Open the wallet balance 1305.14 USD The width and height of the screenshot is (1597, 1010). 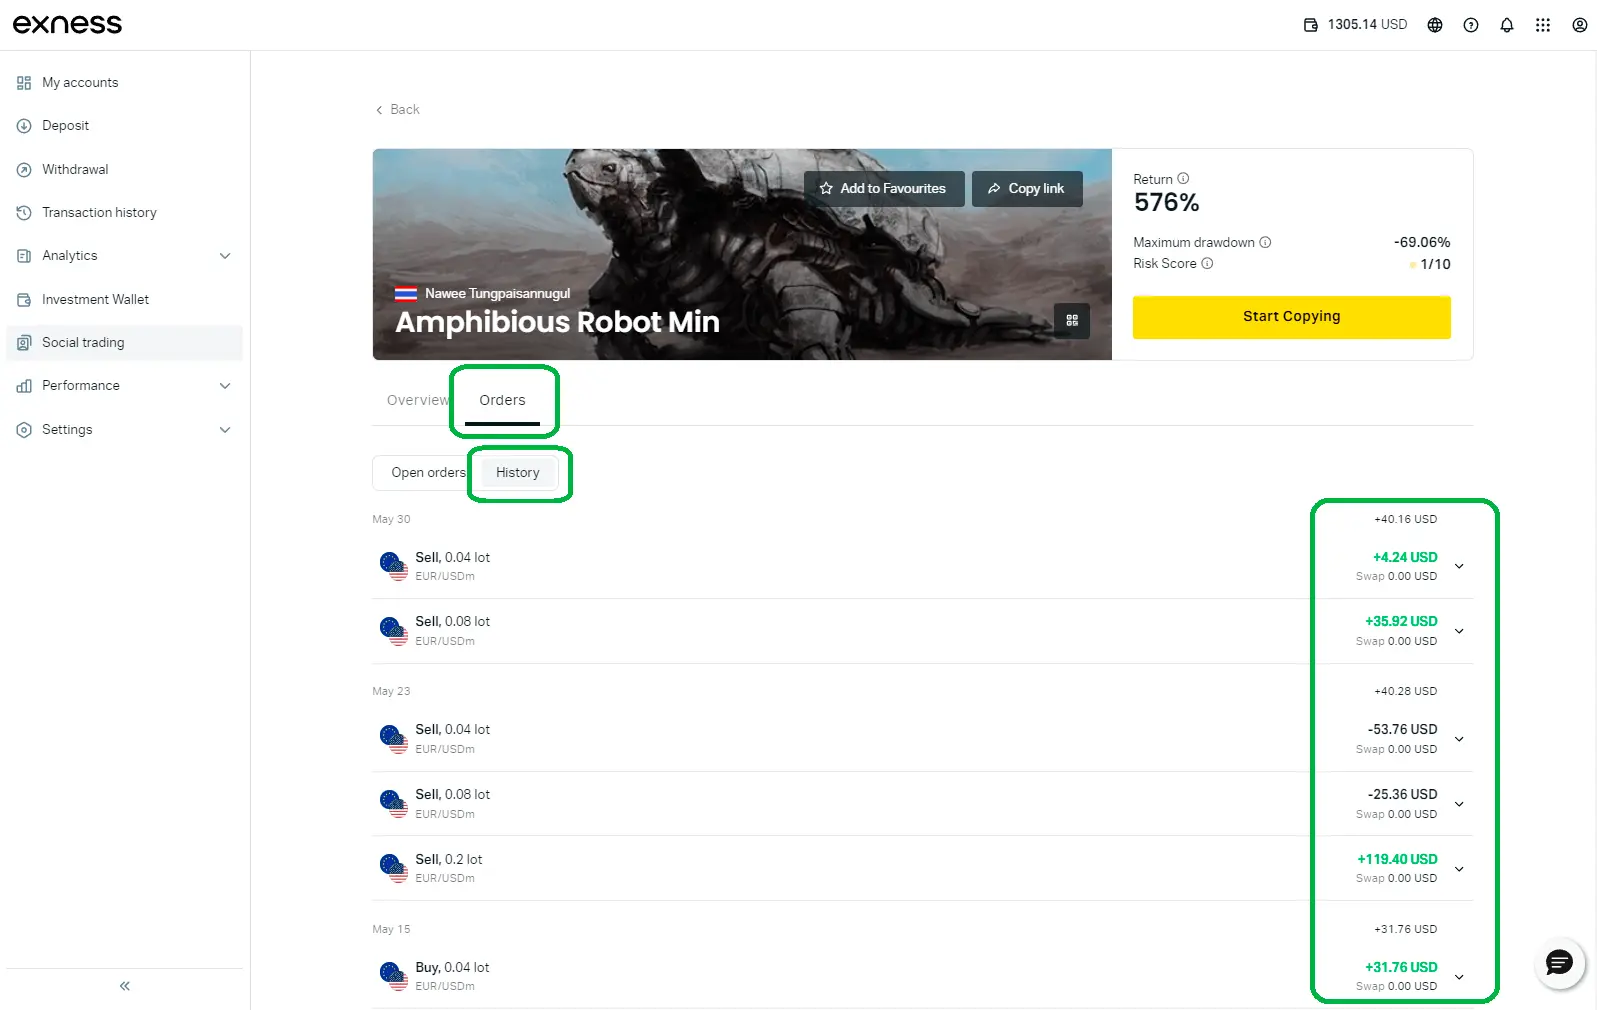(1355, 25)
